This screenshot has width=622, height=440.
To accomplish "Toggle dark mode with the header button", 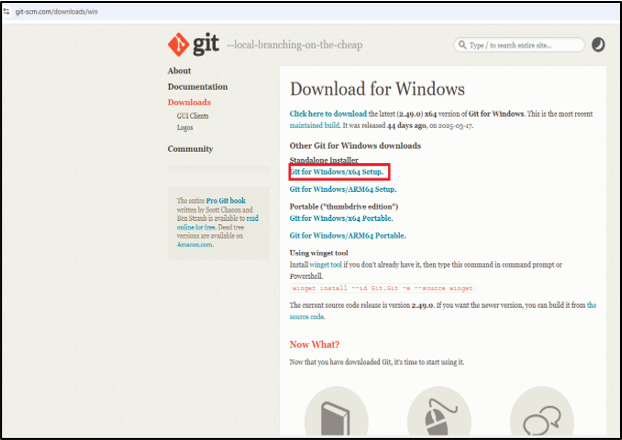I will click(x=598, y=45).
